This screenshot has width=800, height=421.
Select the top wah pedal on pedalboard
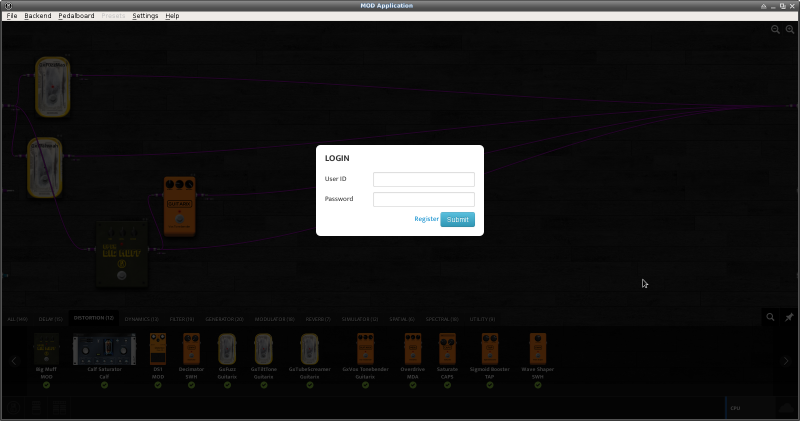pyautogui.click(x=53, y=87)
